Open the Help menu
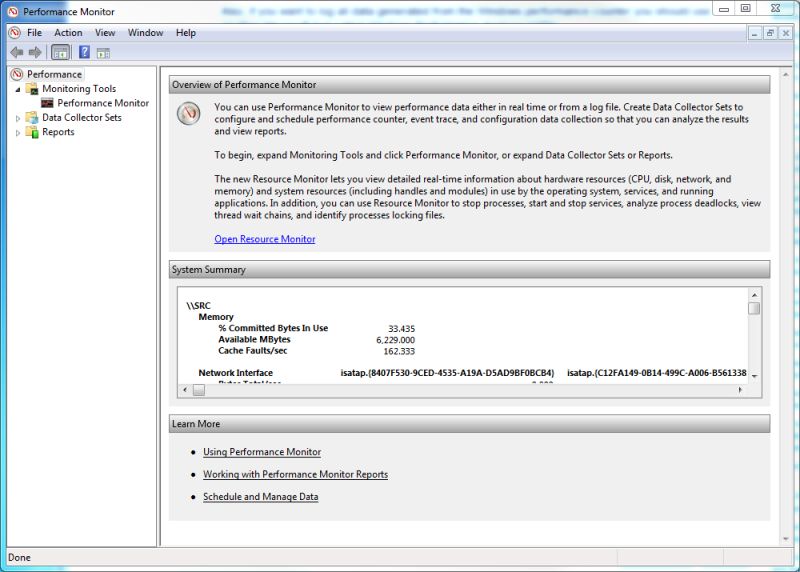Image resolution: width=800 pixels, height=572 pixels. (x=186, y=33)
